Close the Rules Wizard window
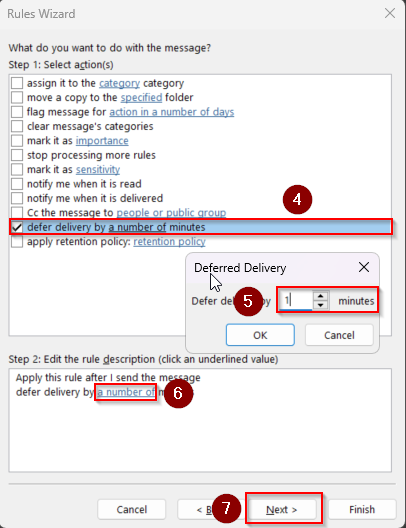Image resolution: width=406 pixels, height=528 pixels. tap(390, 13)
